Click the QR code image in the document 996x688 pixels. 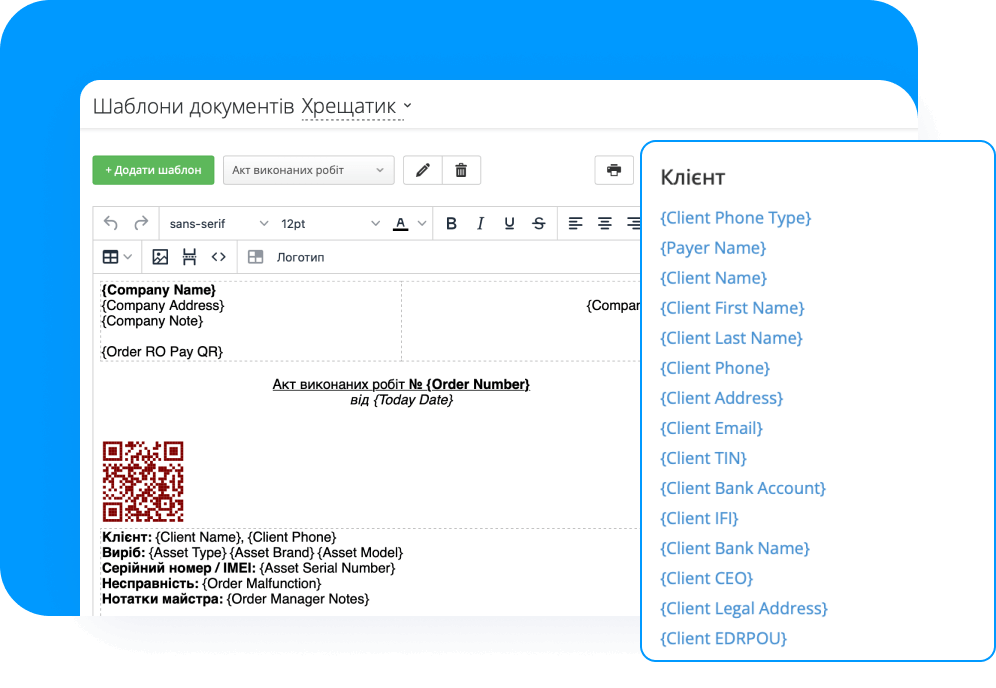pos(143,481)
